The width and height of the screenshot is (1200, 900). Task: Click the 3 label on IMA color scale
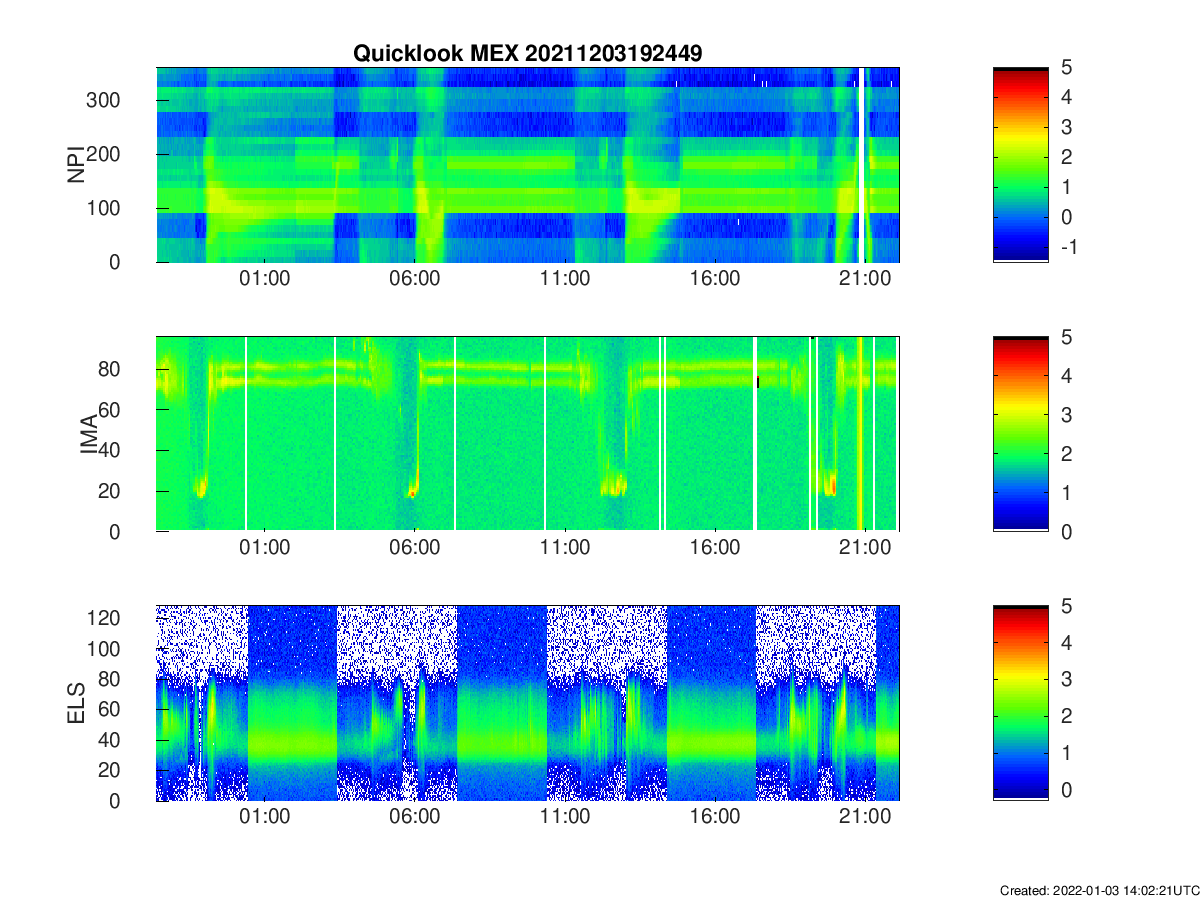[x=1066, y=415]
